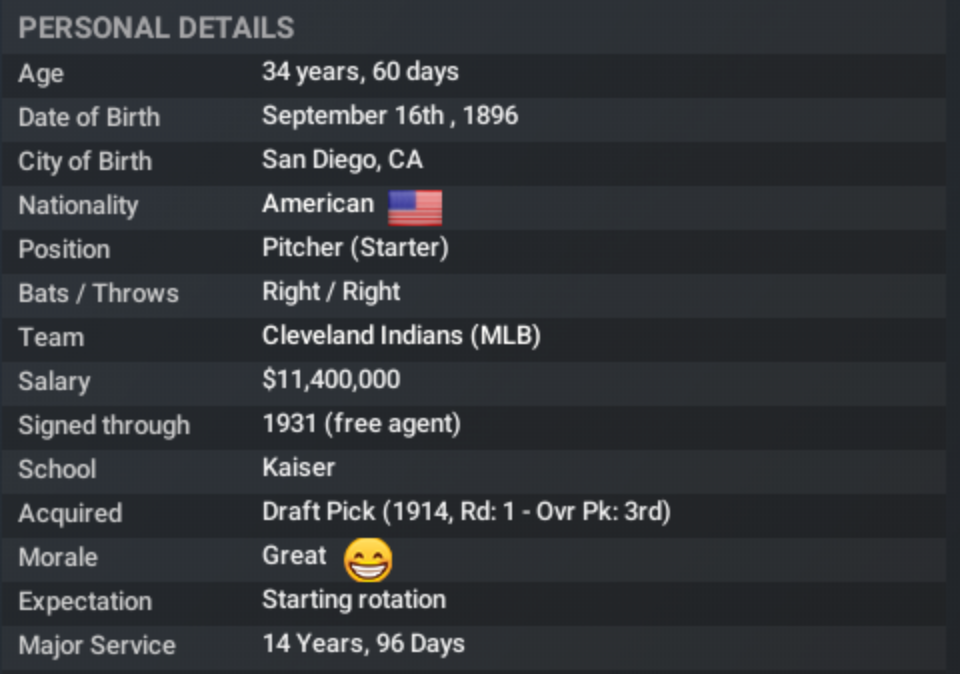Click the Pitcher (Starter) position value
This screenshot has width=960, height=674.
click(x=355, y=248)
